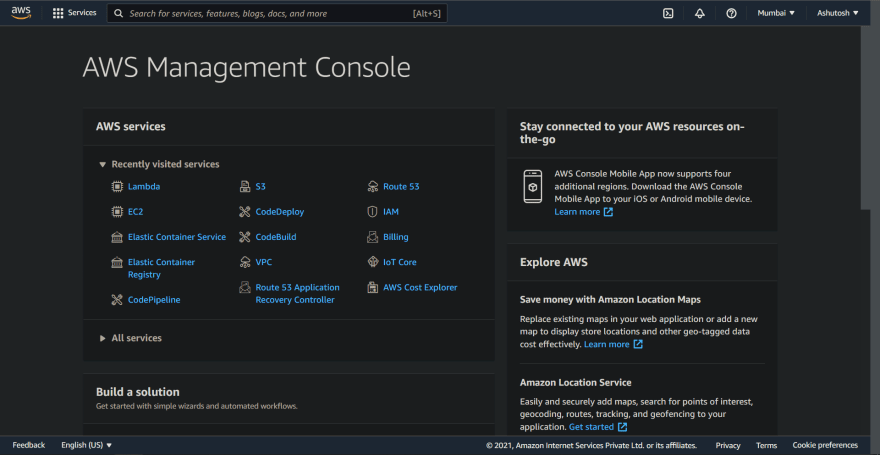The width and height of the screenshot is (880, 455).
Task: Click the VPC service icon
Action: (x=245, y=262)
